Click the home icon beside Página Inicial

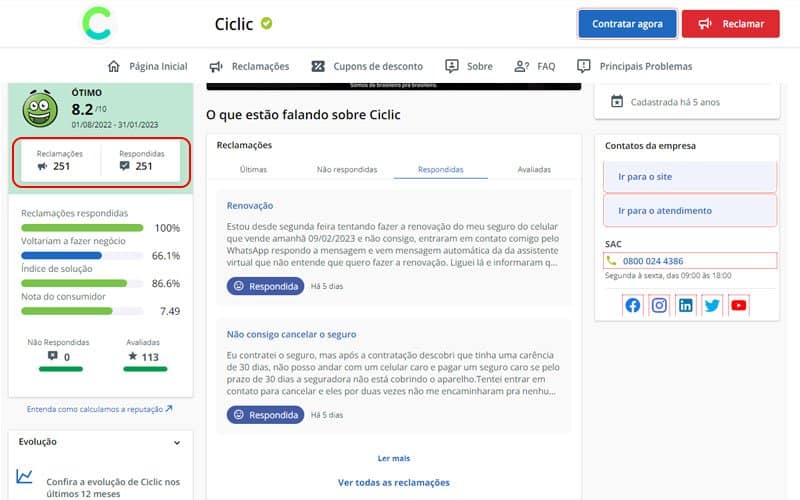point(114,66)
